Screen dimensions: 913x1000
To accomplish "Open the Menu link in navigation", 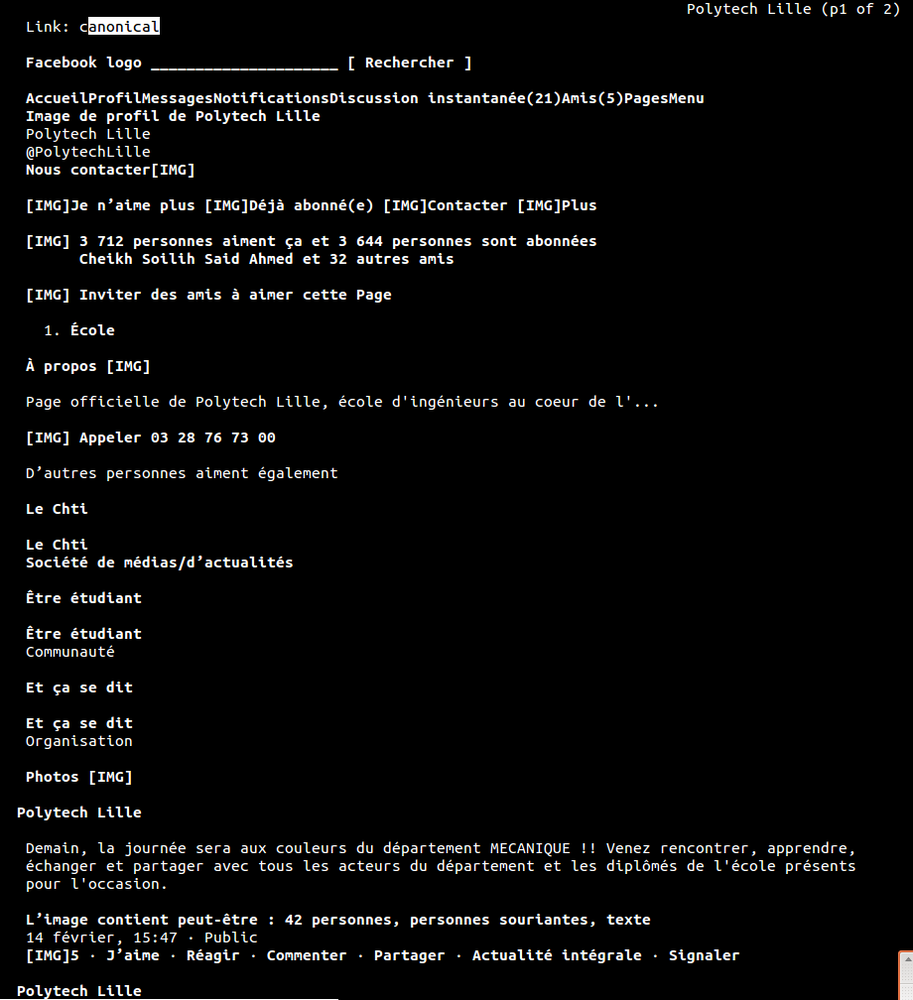I will 686,98.
